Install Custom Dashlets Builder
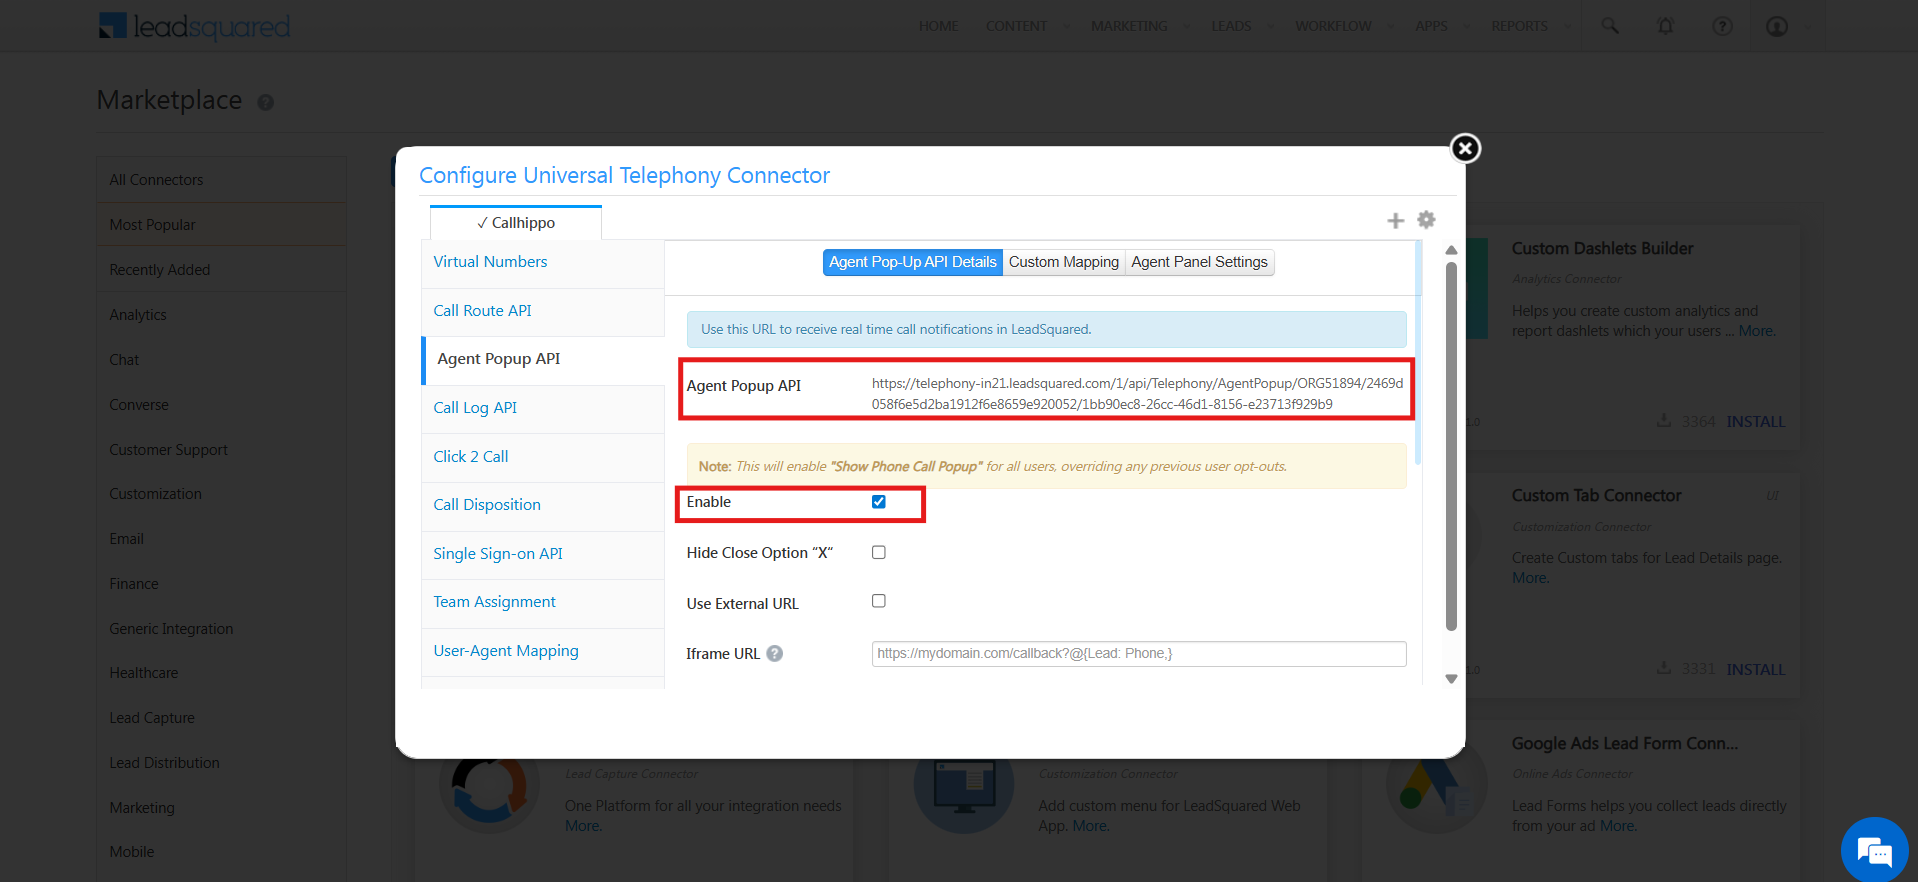 [x=1755, y=422]
